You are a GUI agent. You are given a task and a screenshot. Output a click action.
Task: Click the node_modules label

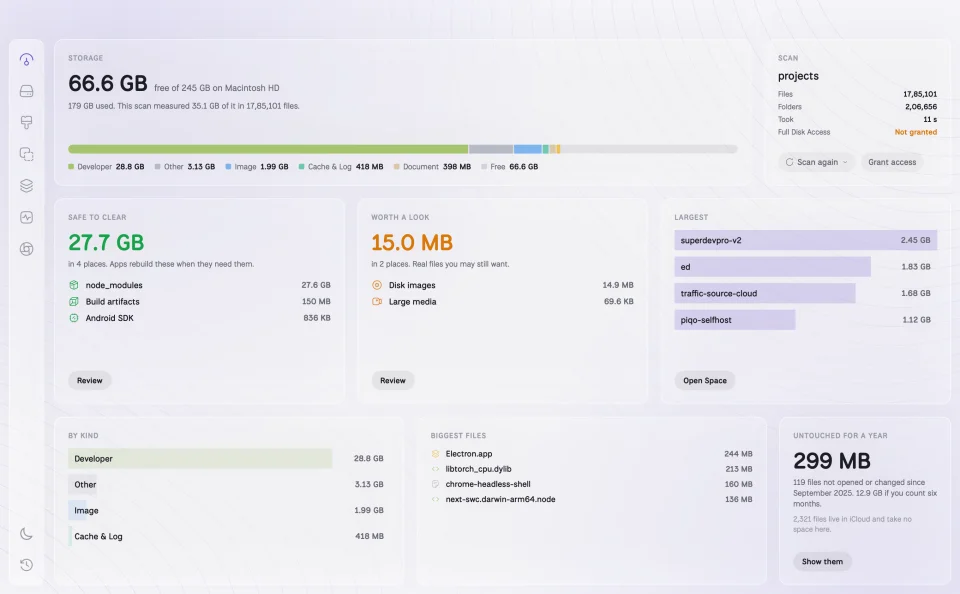pyautogui.click(x=114, y=285)
